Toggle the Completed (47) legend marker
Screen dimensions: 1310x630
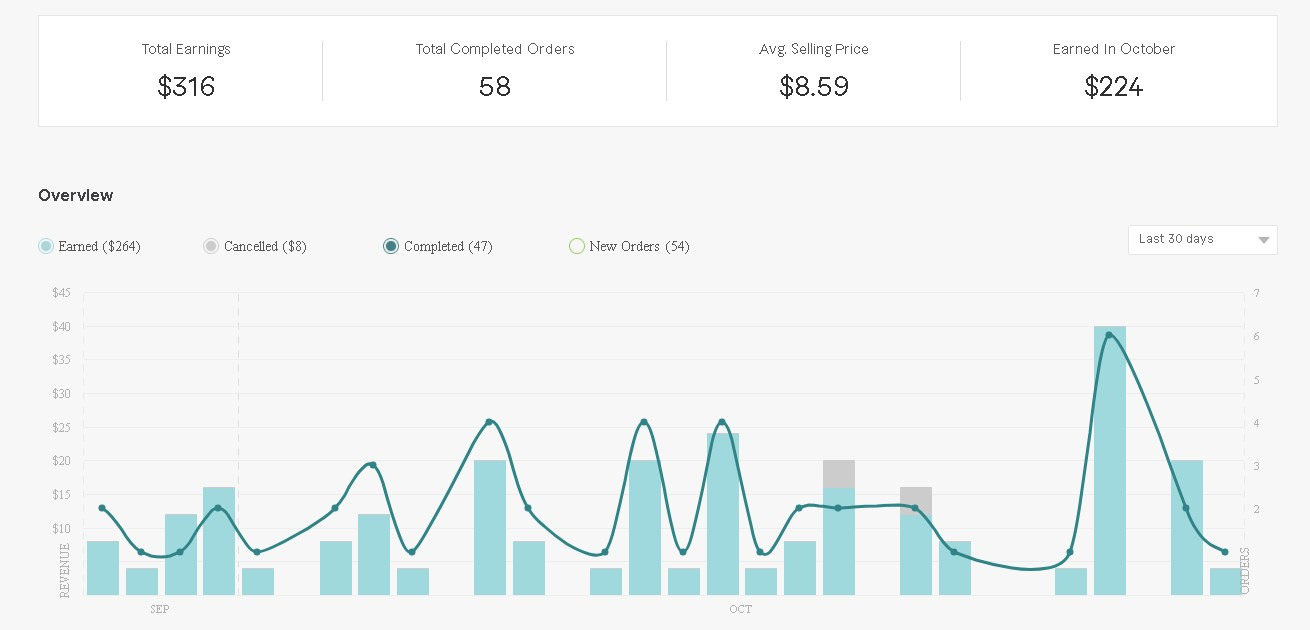click(391, 246)
